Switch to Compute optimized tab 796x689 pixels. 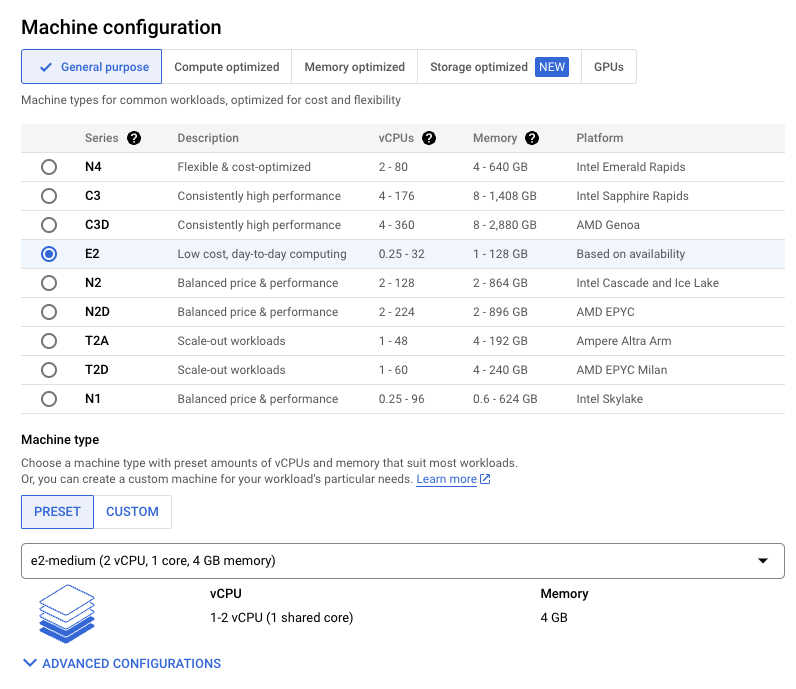click(x=227, y=67)
